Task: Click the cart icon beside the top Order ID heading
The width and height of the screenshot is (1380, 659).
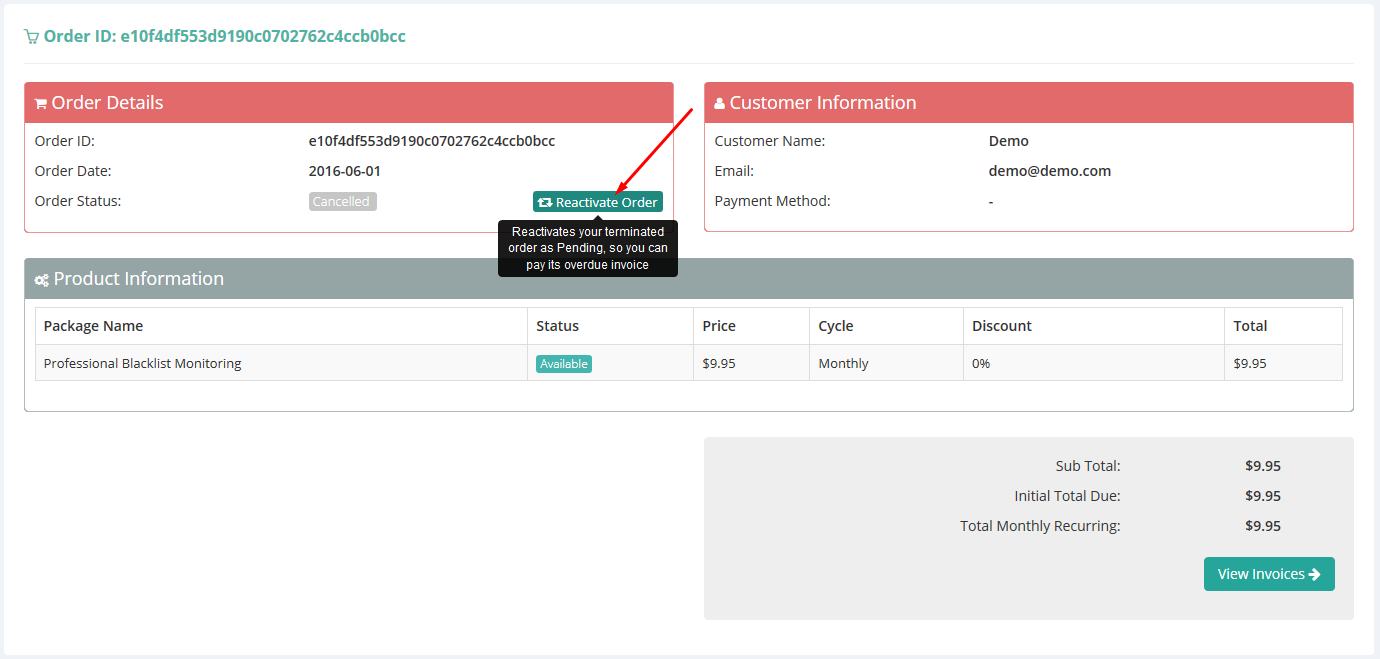Action: [32, 37]
